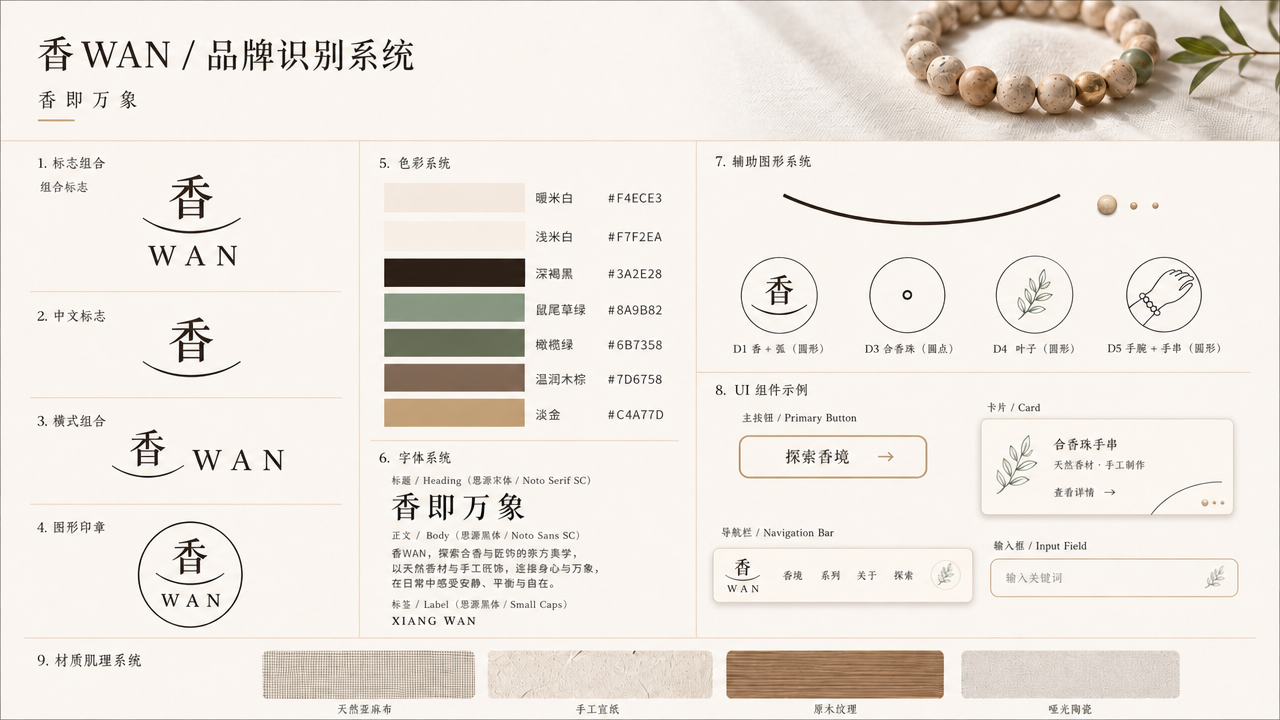Click the 香即万象 heading font sample

(458, 507)
